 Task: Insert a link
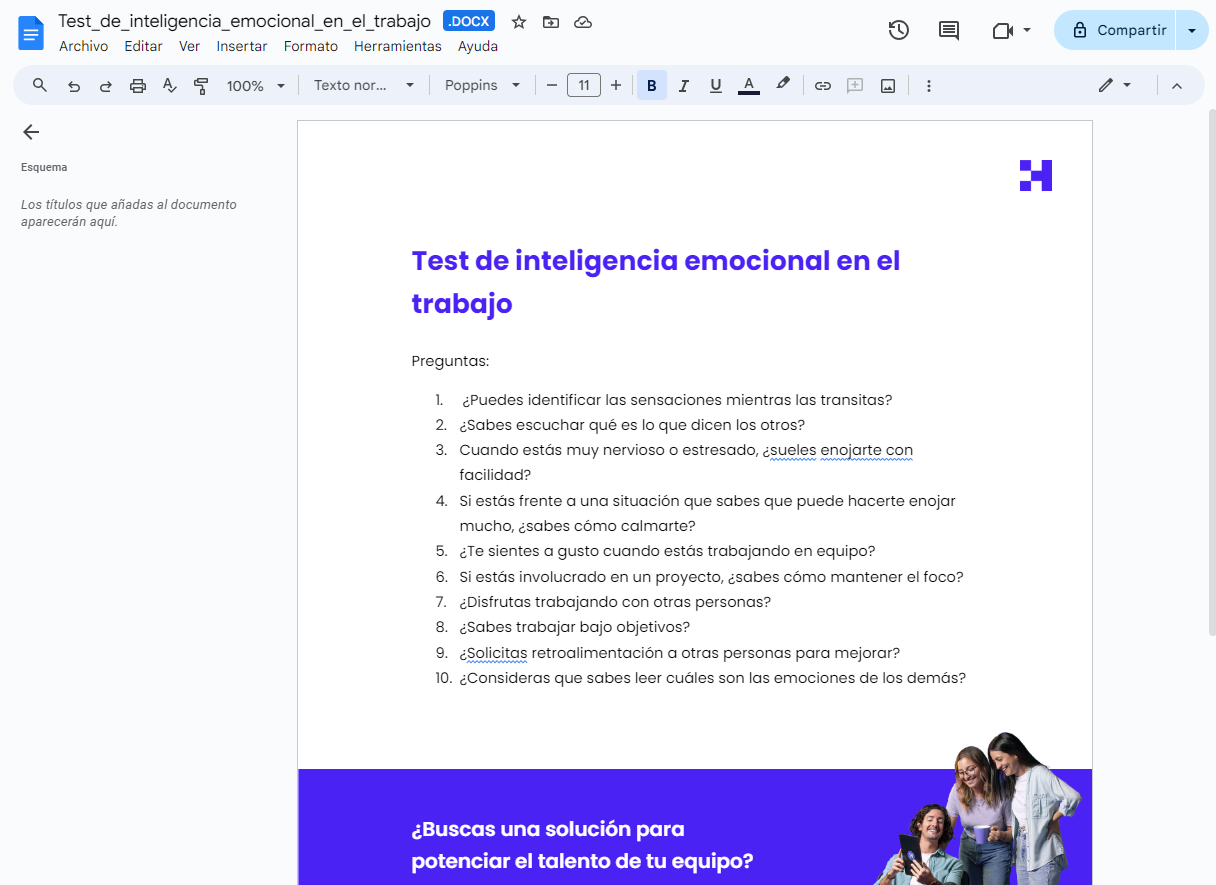click(823, 85)
